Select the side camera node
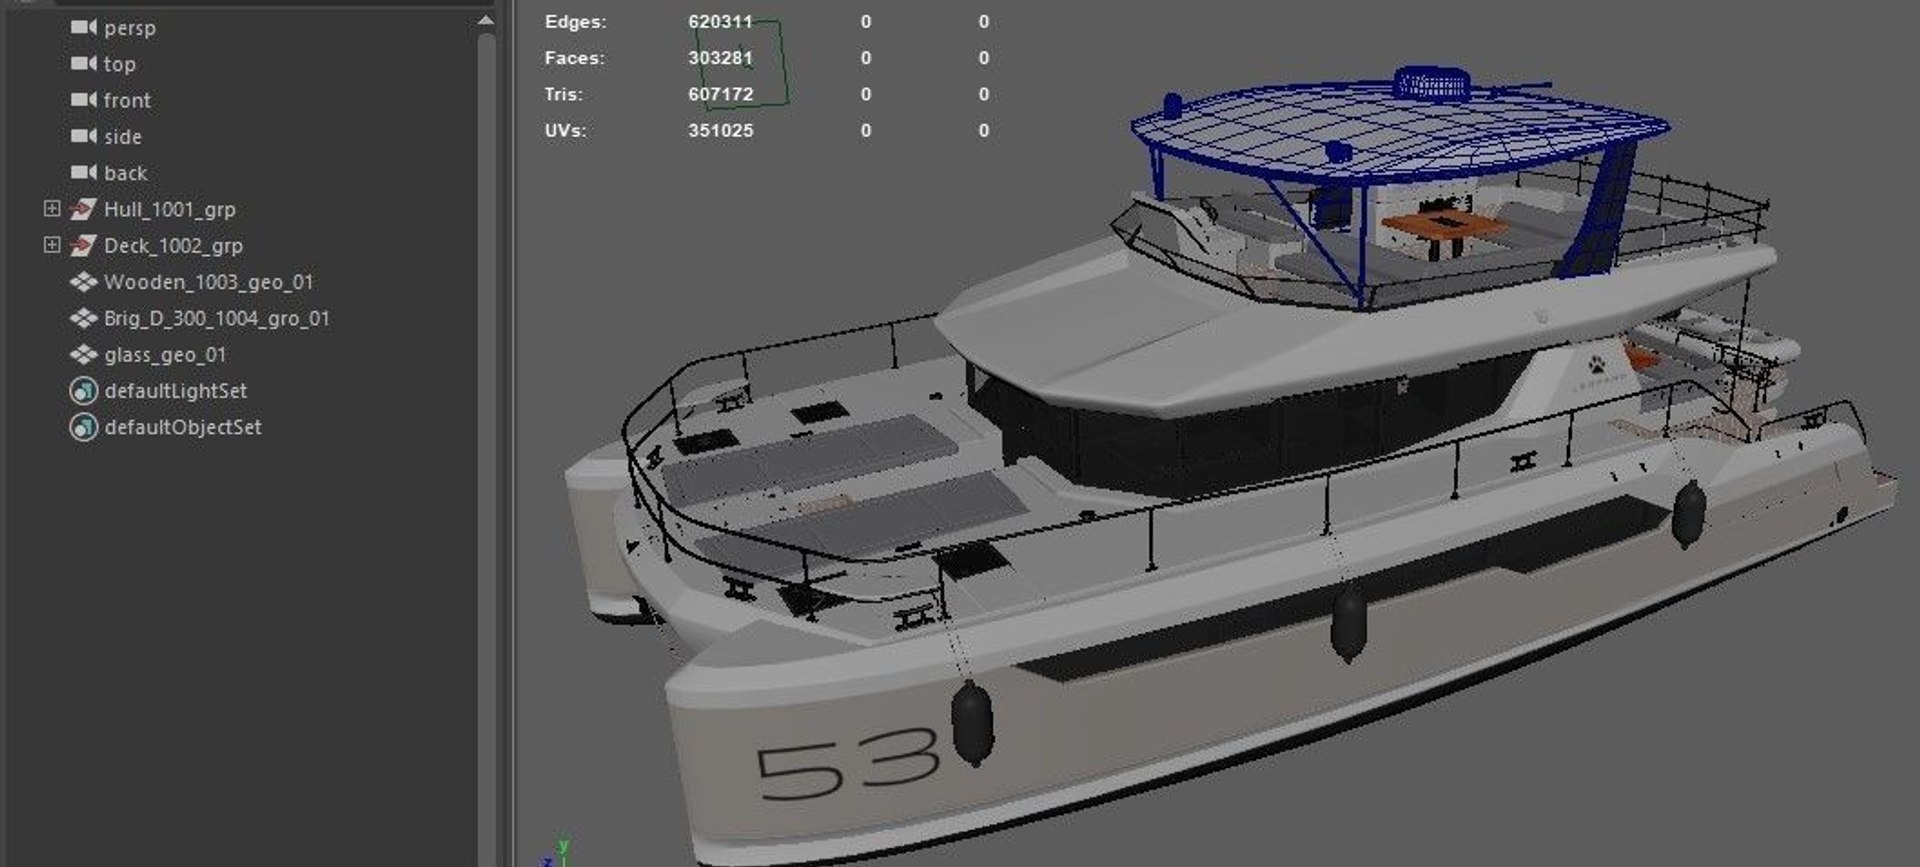 (123, 136)
